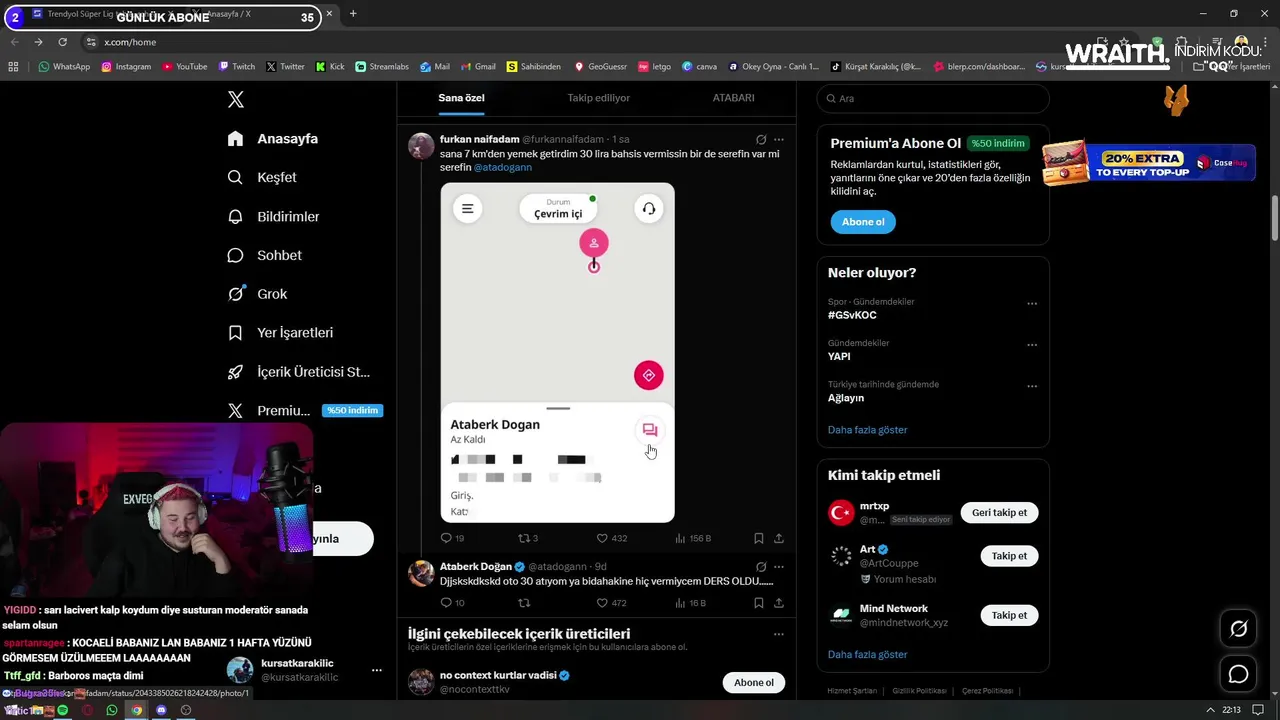This screenshot has width=1280, height=720.
Task: Open Discord from the taskbar
Action: tap(161, 710)
